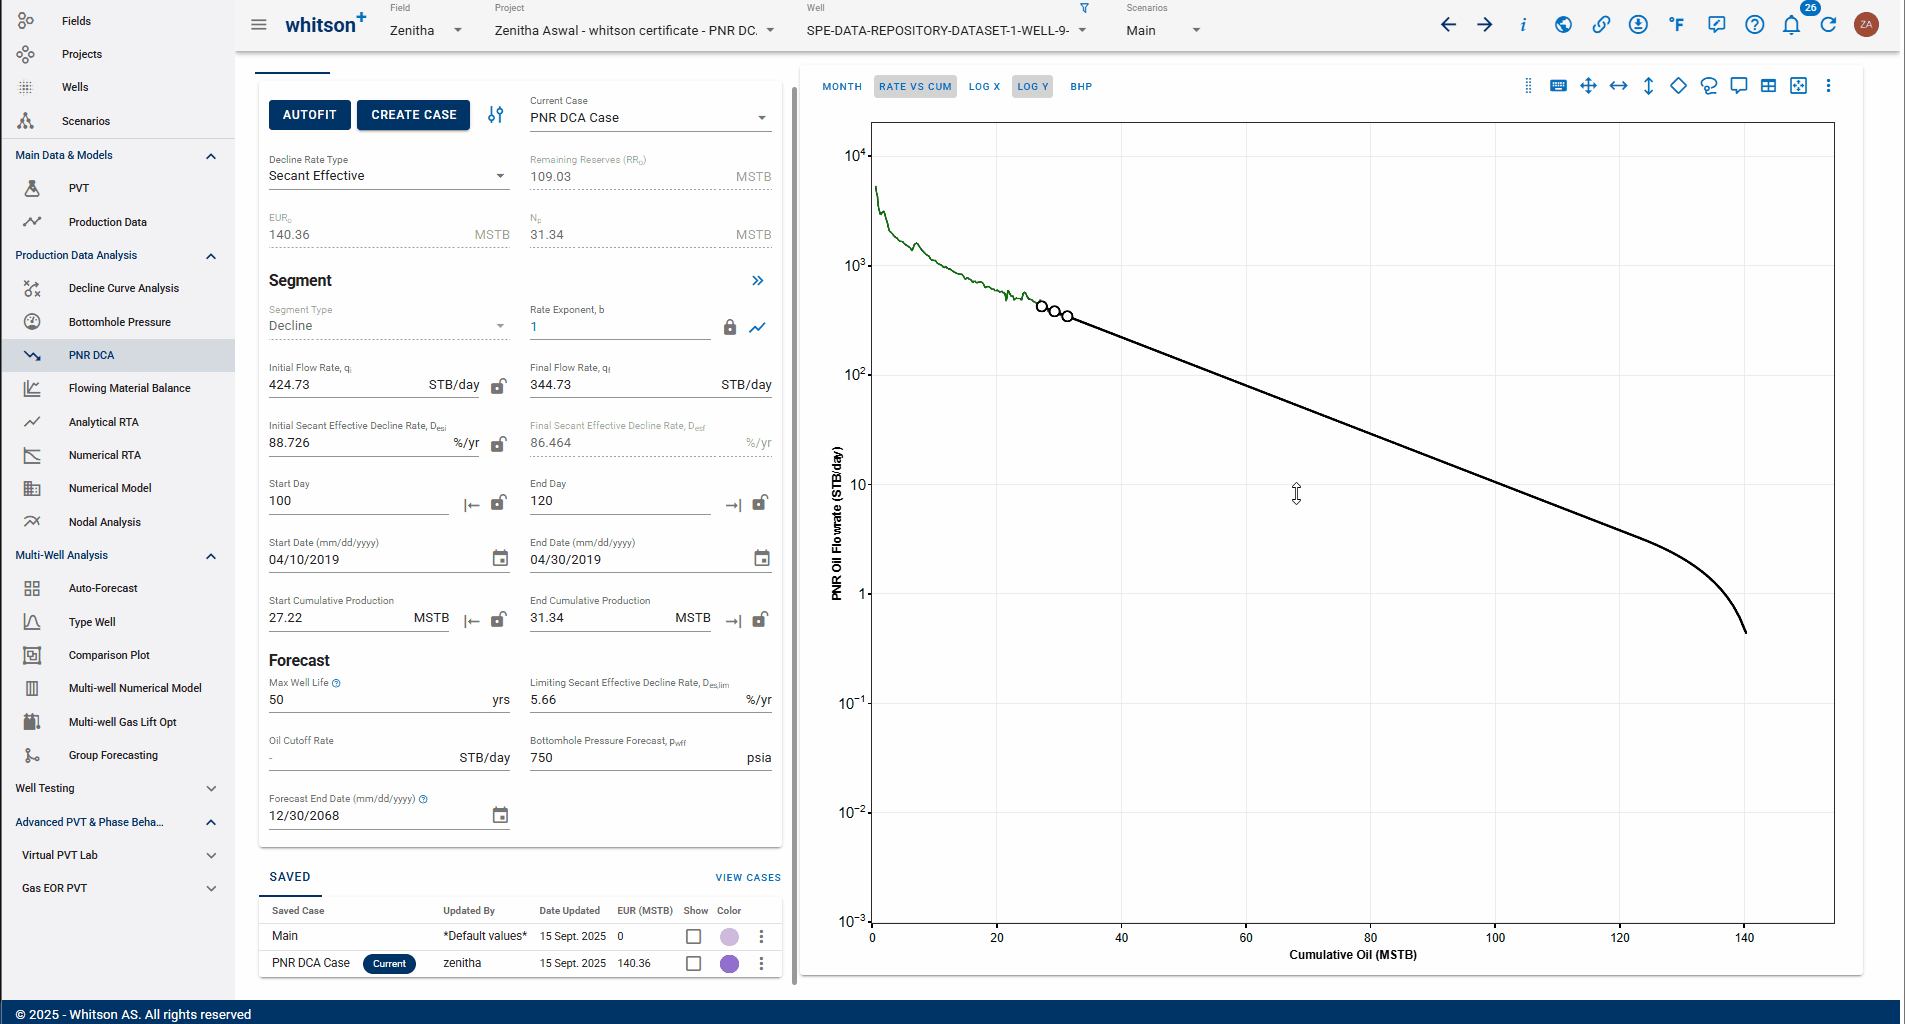Click the tune settings icon beside Create Case
The image size is (1905, 1024).
tap(496, 115)
